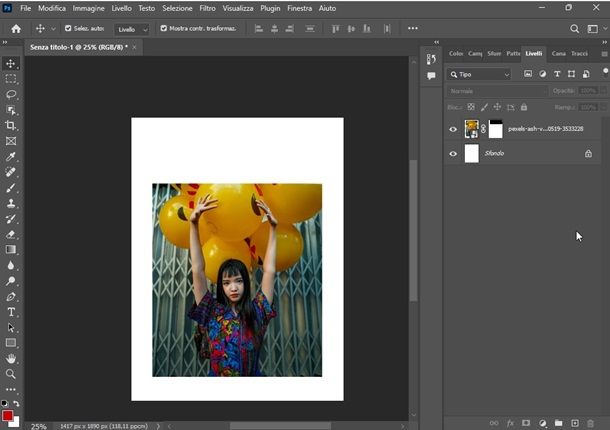Toggle shape layer filter icon
The width and height of the screenshot is (610, 430).
[x=571, y=74]
